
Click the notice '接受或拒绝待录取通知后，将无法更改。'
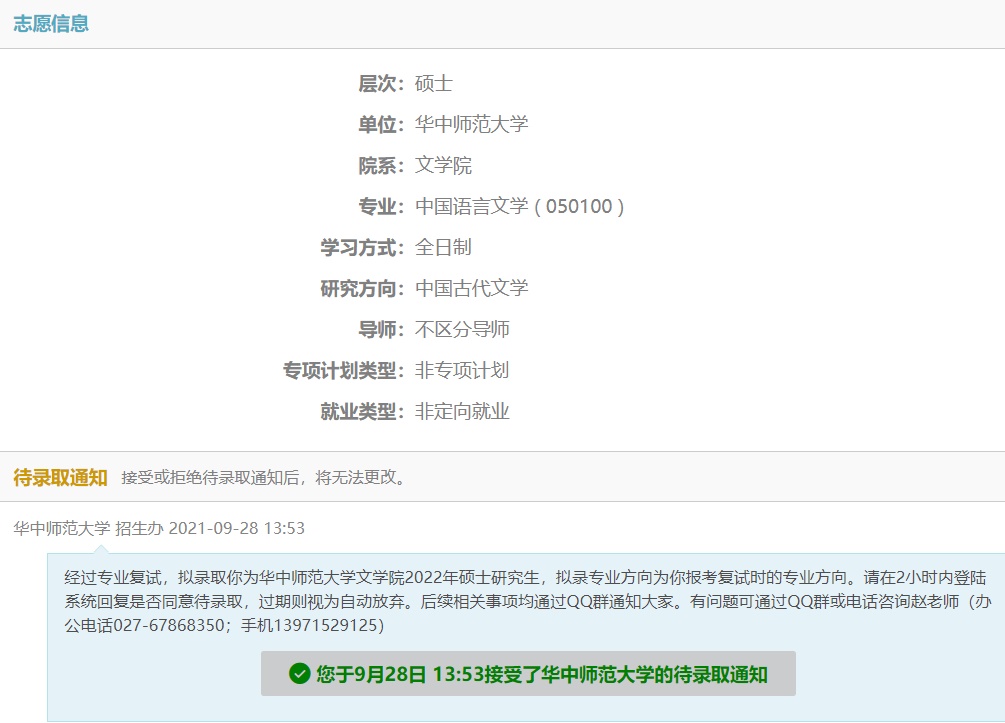coord(265,478)
